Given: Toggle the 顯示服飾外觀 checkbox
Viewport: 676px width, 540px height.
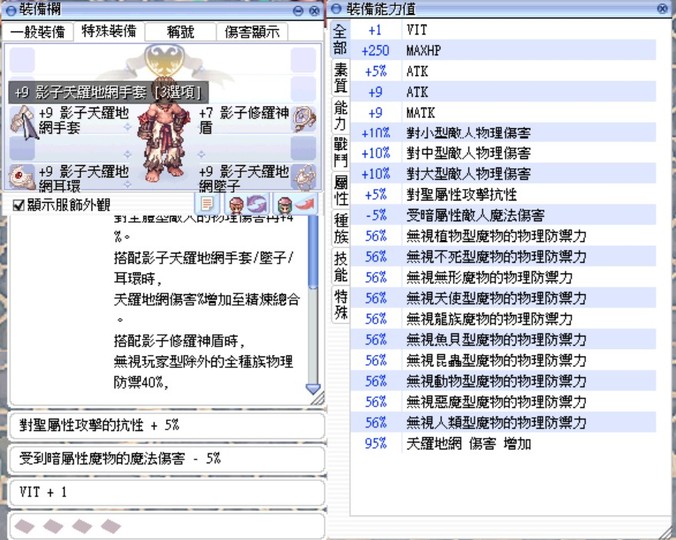Looking at the screenshot, I should [x=18, y=205].
